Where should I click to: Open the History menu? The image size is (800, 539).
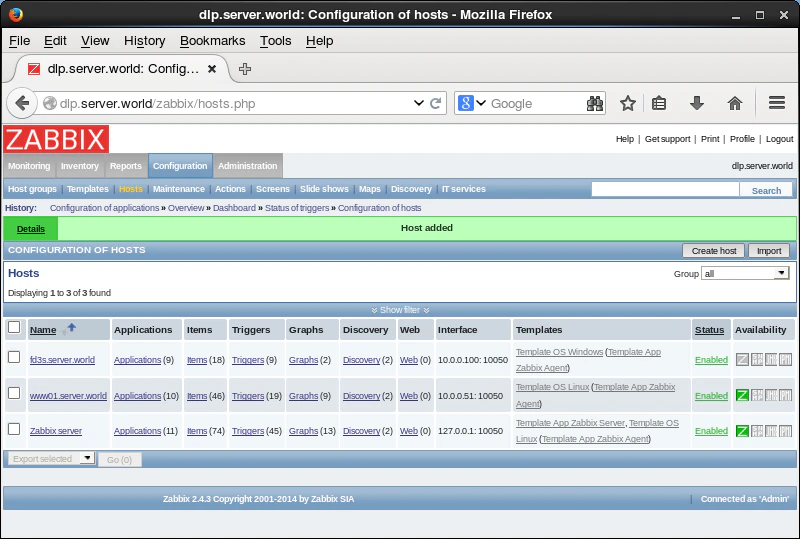(x=144, y=41)
